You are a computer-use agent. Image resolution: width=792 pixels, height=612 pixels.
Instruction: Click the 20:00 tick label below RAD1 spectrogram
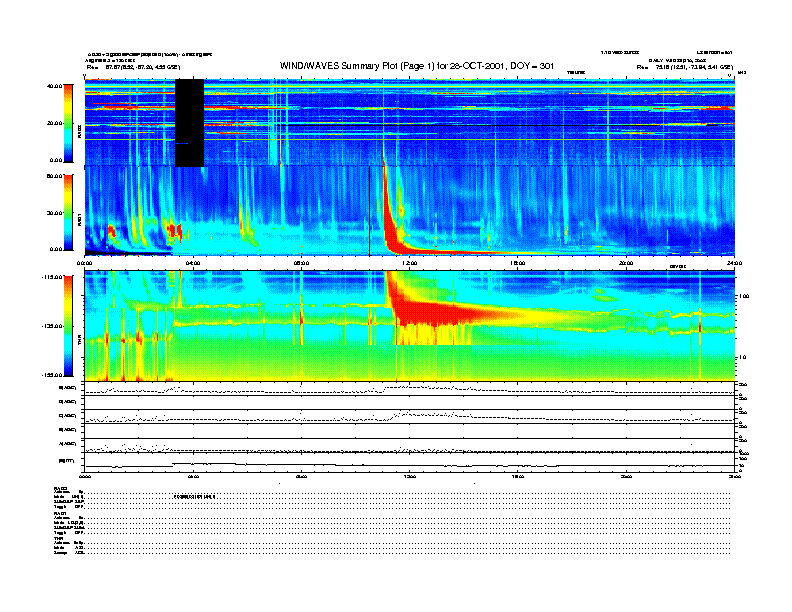click(x=626, y=263)
